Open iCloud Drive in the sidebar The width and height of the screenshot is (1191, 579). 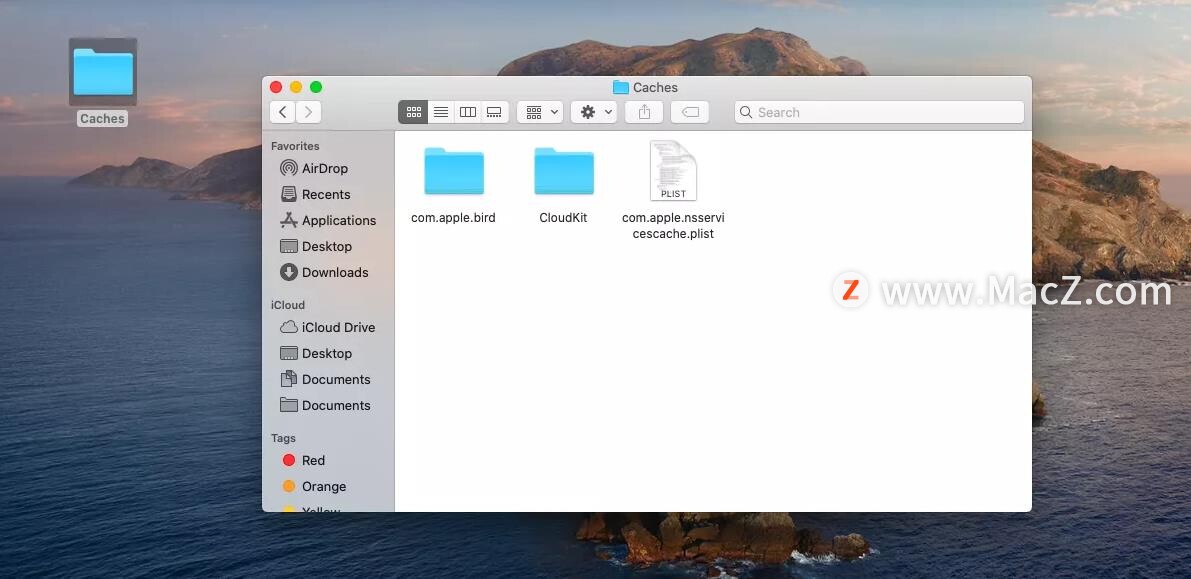tap(327, 327)
